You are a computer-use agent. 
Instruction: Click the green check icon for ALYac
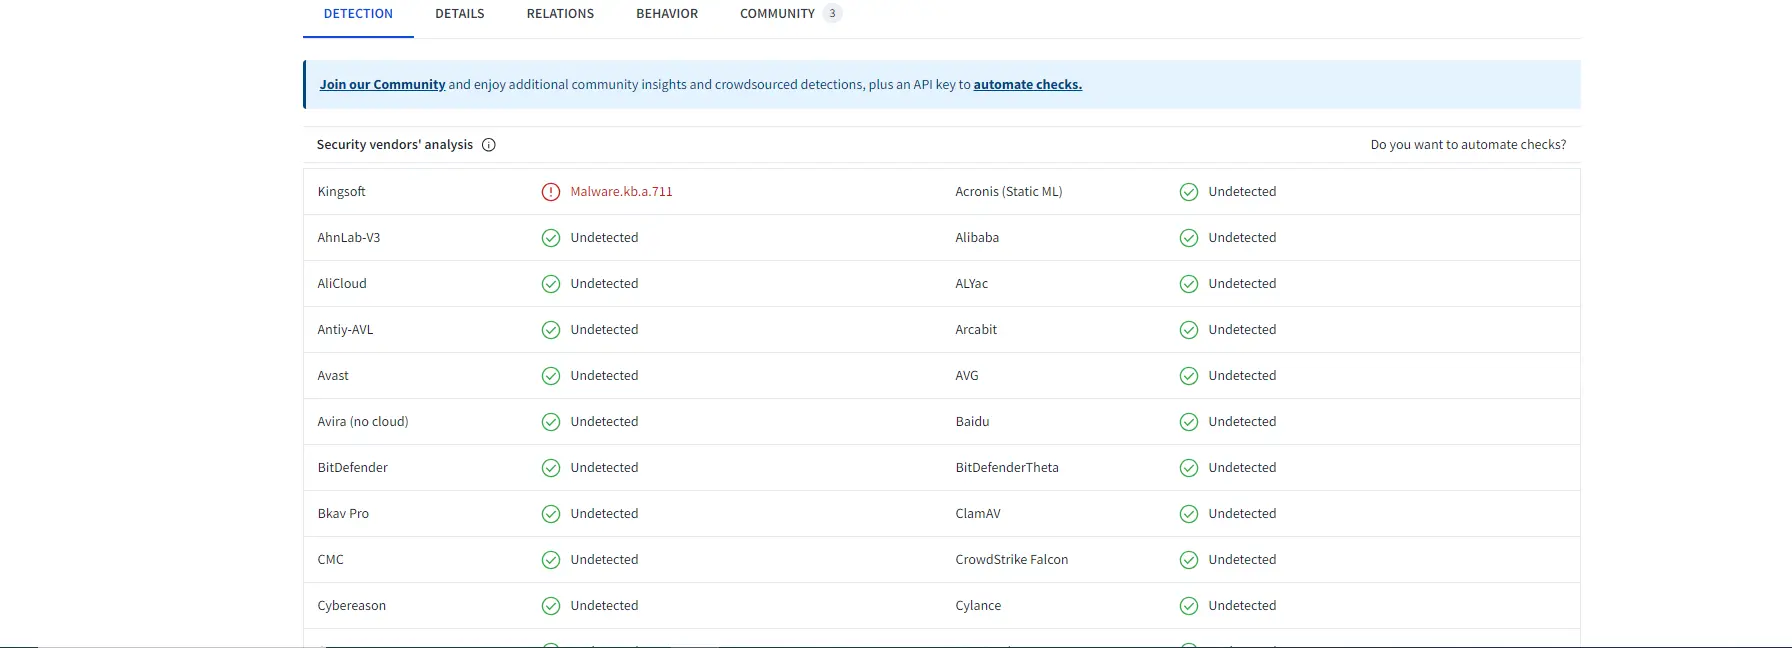1189,284
